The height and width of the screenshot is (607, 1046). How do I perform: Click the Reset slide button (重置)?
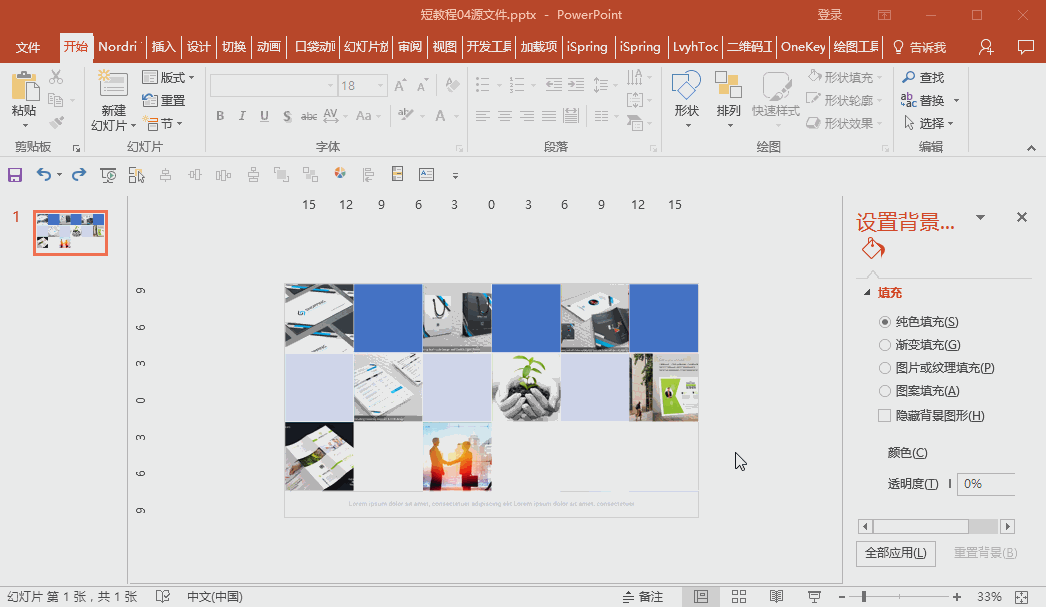[x=163, y=101]
